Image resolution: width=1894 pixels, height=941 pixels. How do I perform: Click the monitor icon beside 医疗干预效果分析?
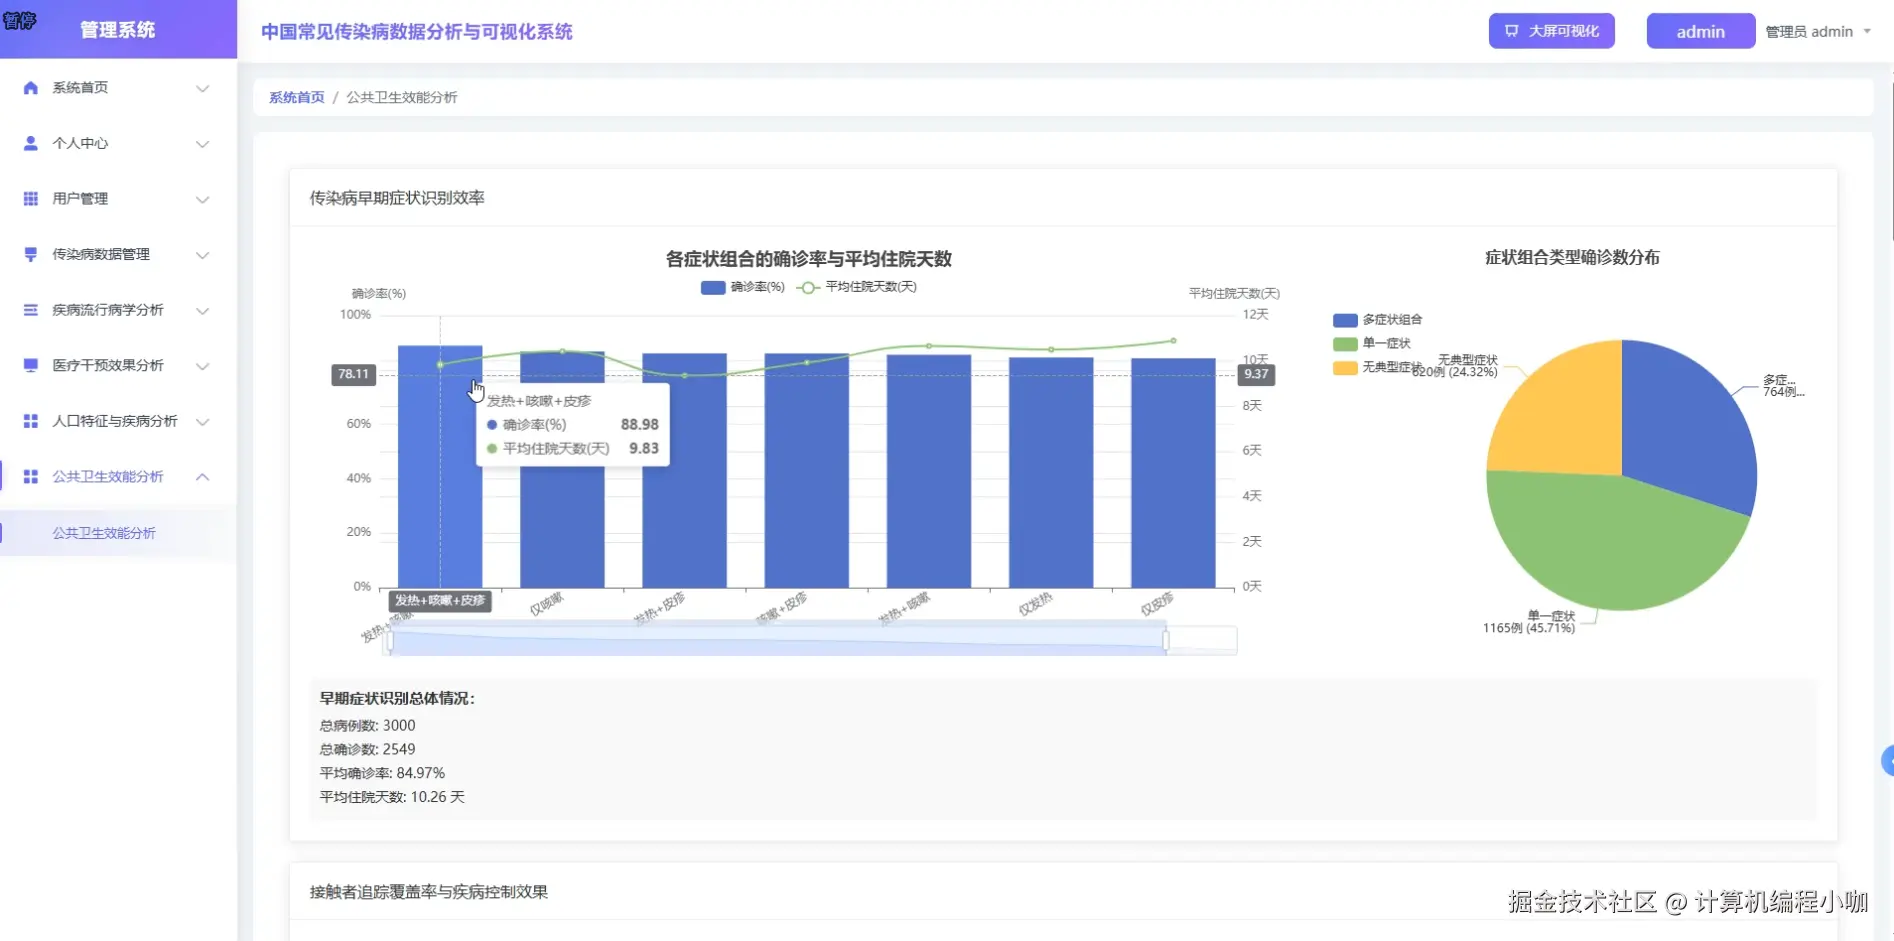point(31,365)
